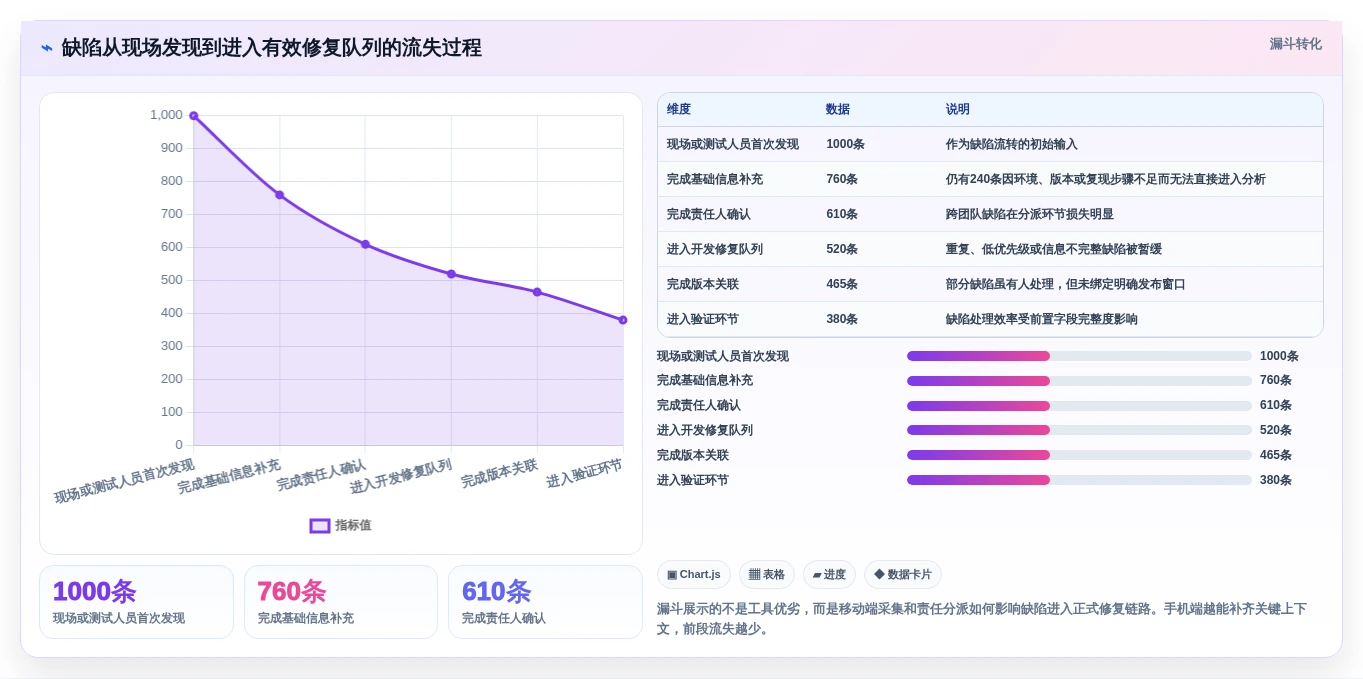Click the lightning icon beside the title
Screen dimensions: 1363x679
47,48
